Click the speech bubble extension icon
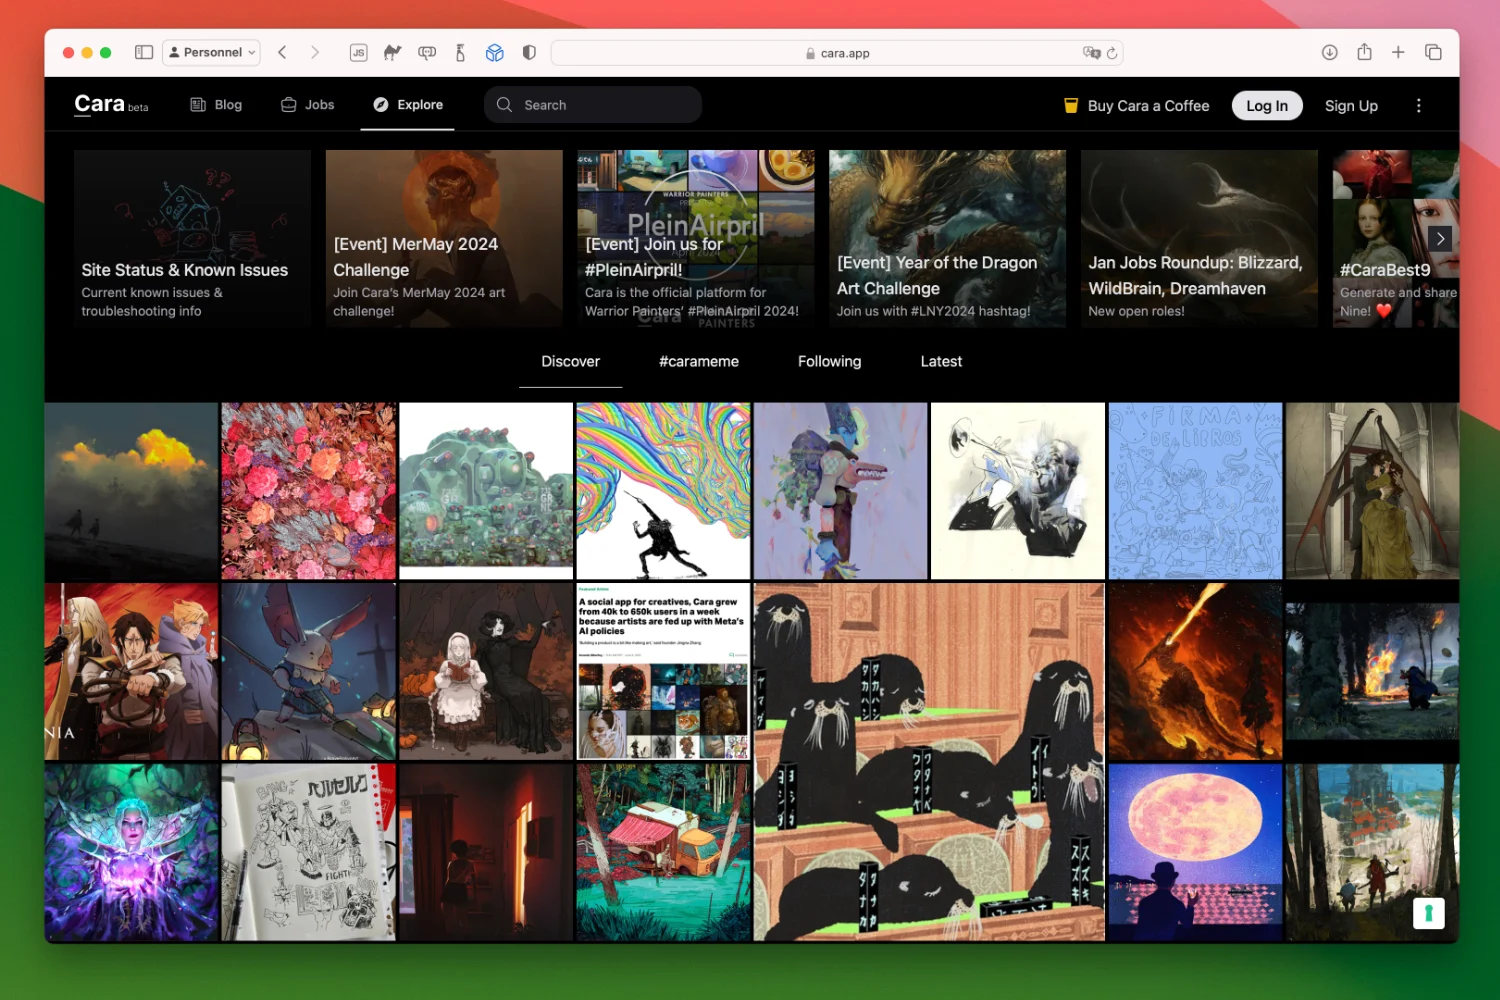This screenshot has height=1000, width=1500. (x=427, y=53)
